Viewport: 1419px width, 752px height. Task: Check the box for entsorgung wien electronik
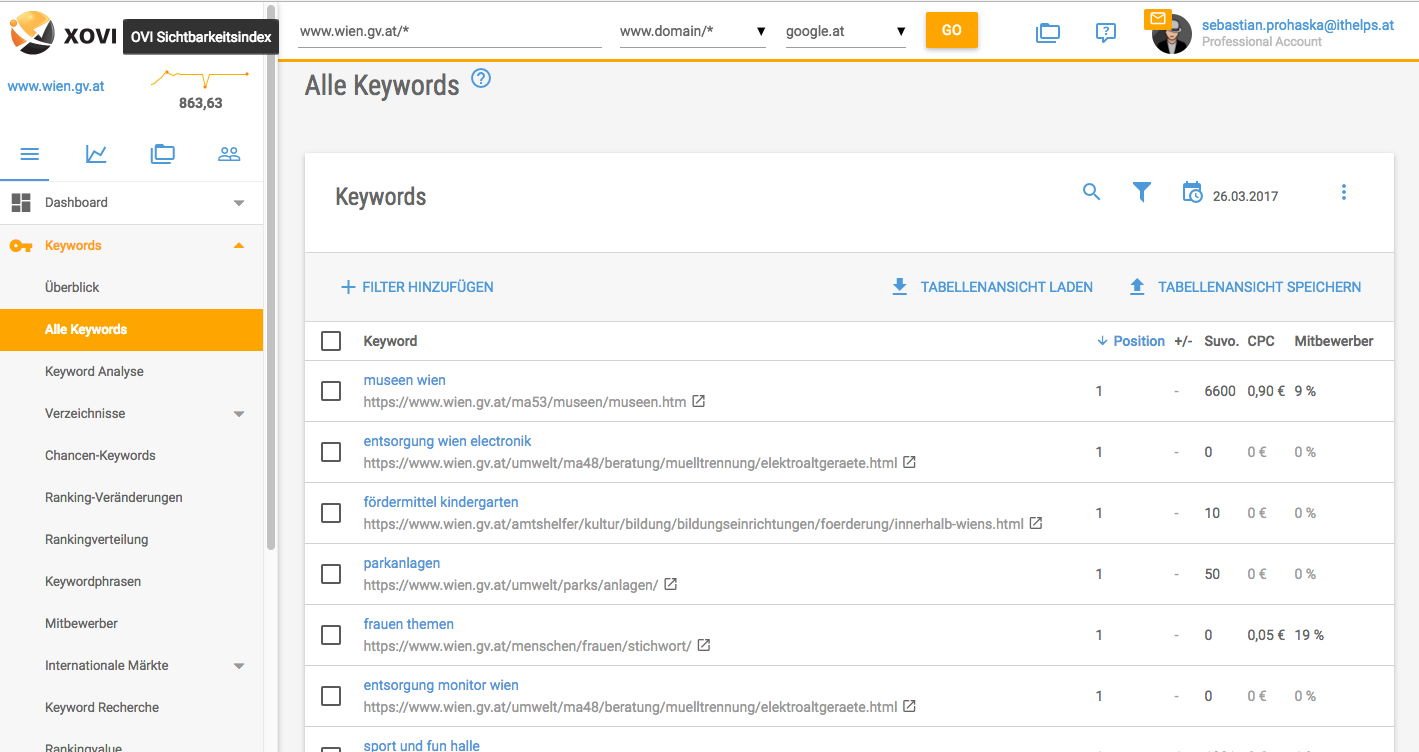tap(331, 452)
